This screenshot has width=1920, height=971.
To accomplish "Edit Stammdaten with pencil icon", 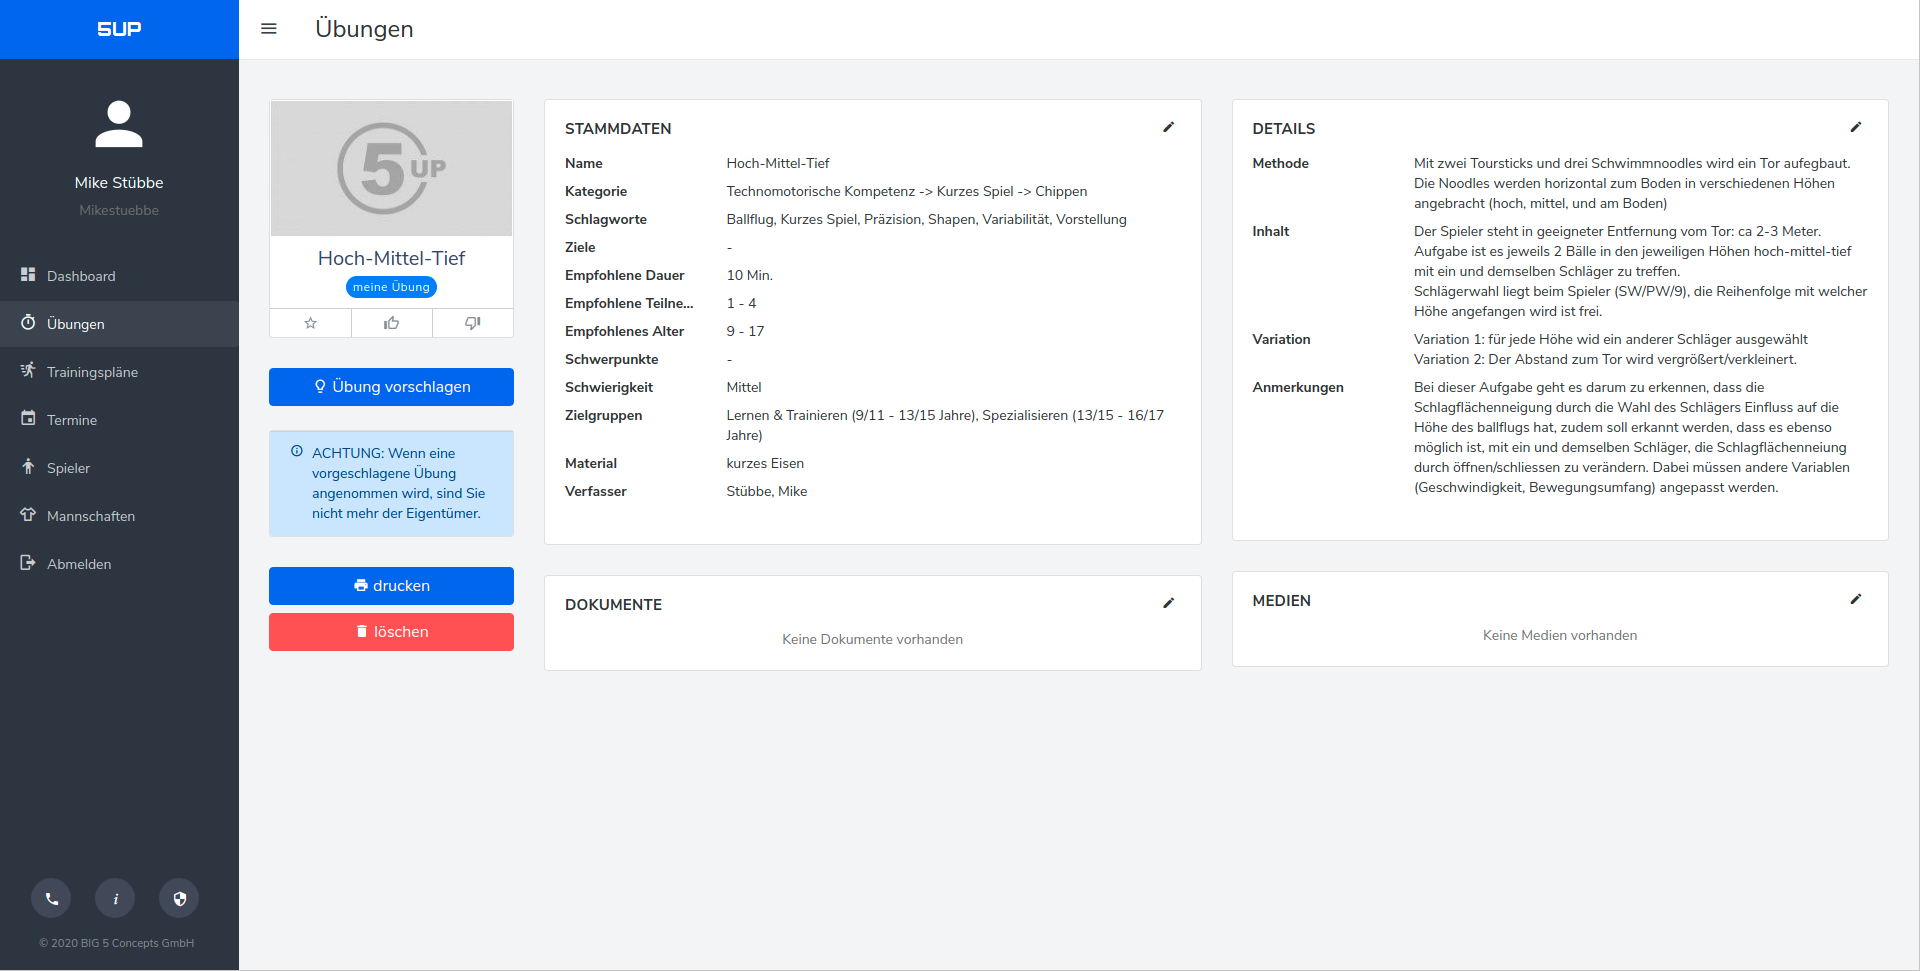I will pyautogui.click(x=1168, y=127).
